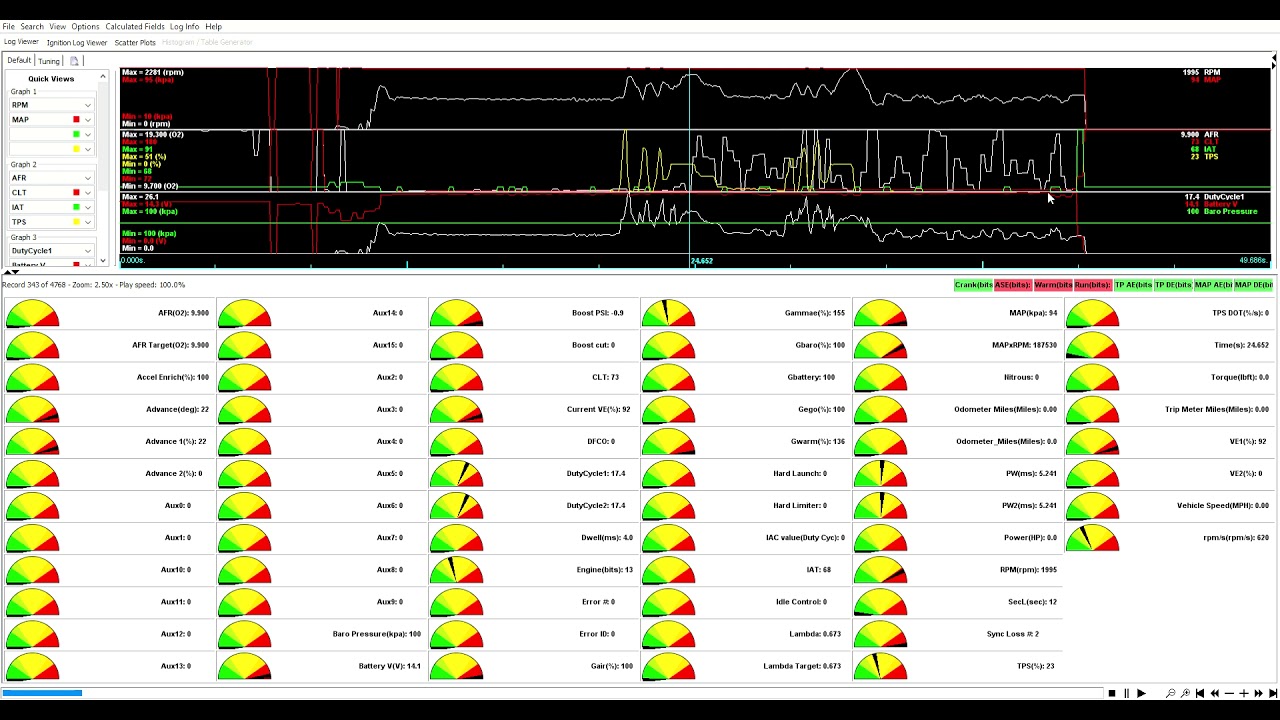Toggle the ASE(bits) status indicator
This screenshot has width=1280, height=720.
tap(1013, 285)
